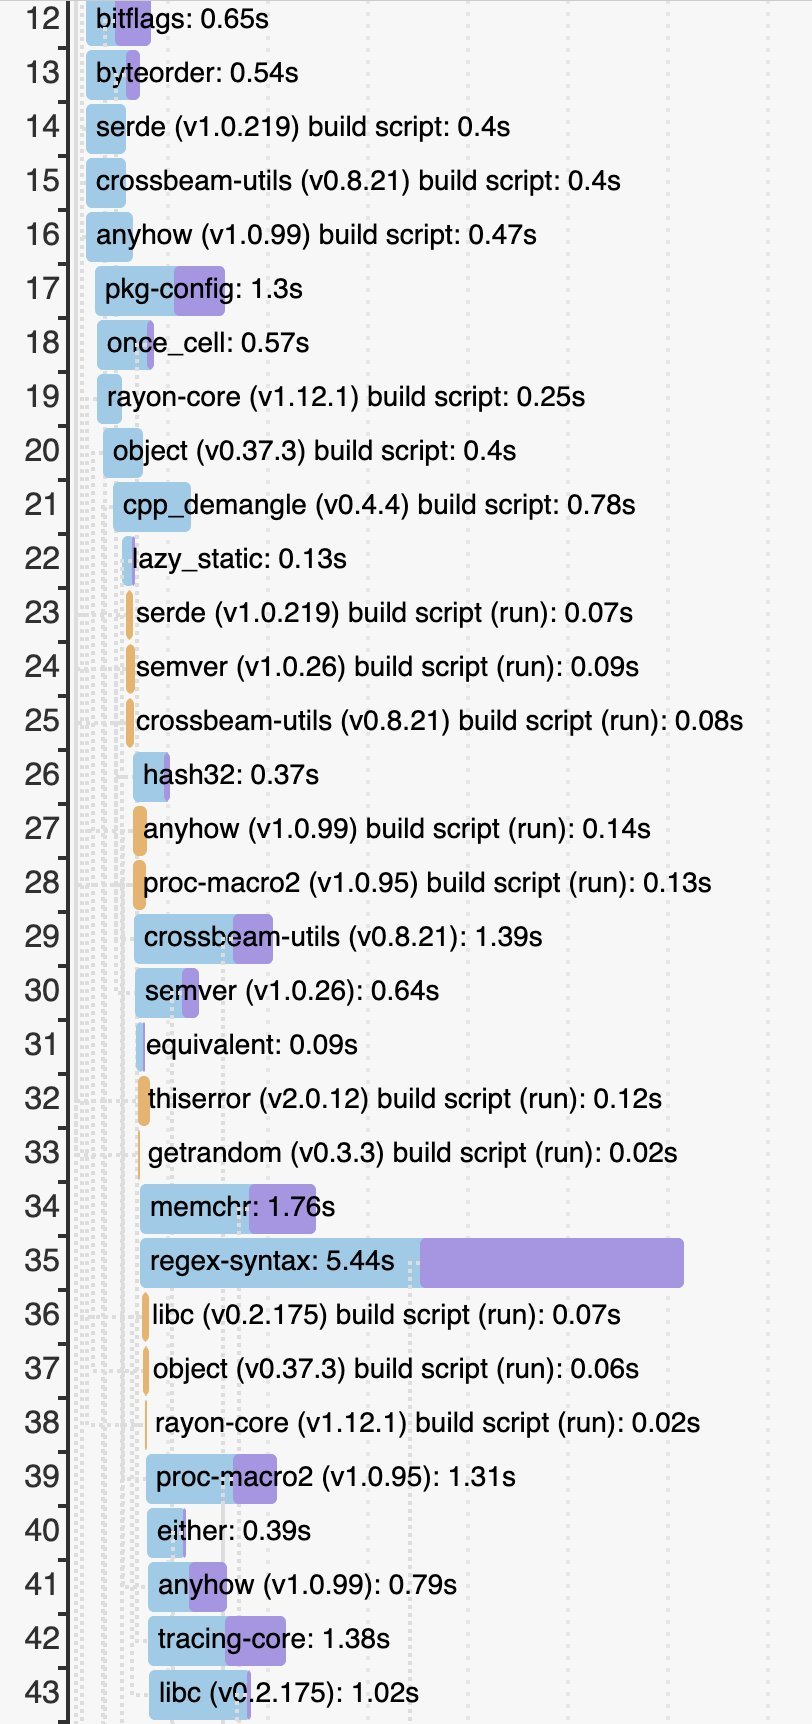Click the thiserror build script (run) label
The height and width of the screenshot is (1724, 812).
pos(404,1100)
